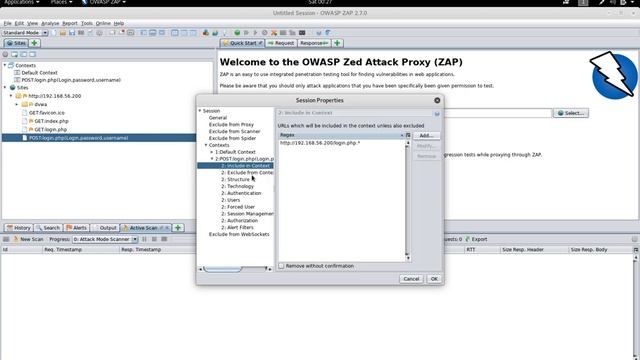Click the save session floppy icon
The image size is (640, 360).
pyautogui.click(x=72, y=33)
